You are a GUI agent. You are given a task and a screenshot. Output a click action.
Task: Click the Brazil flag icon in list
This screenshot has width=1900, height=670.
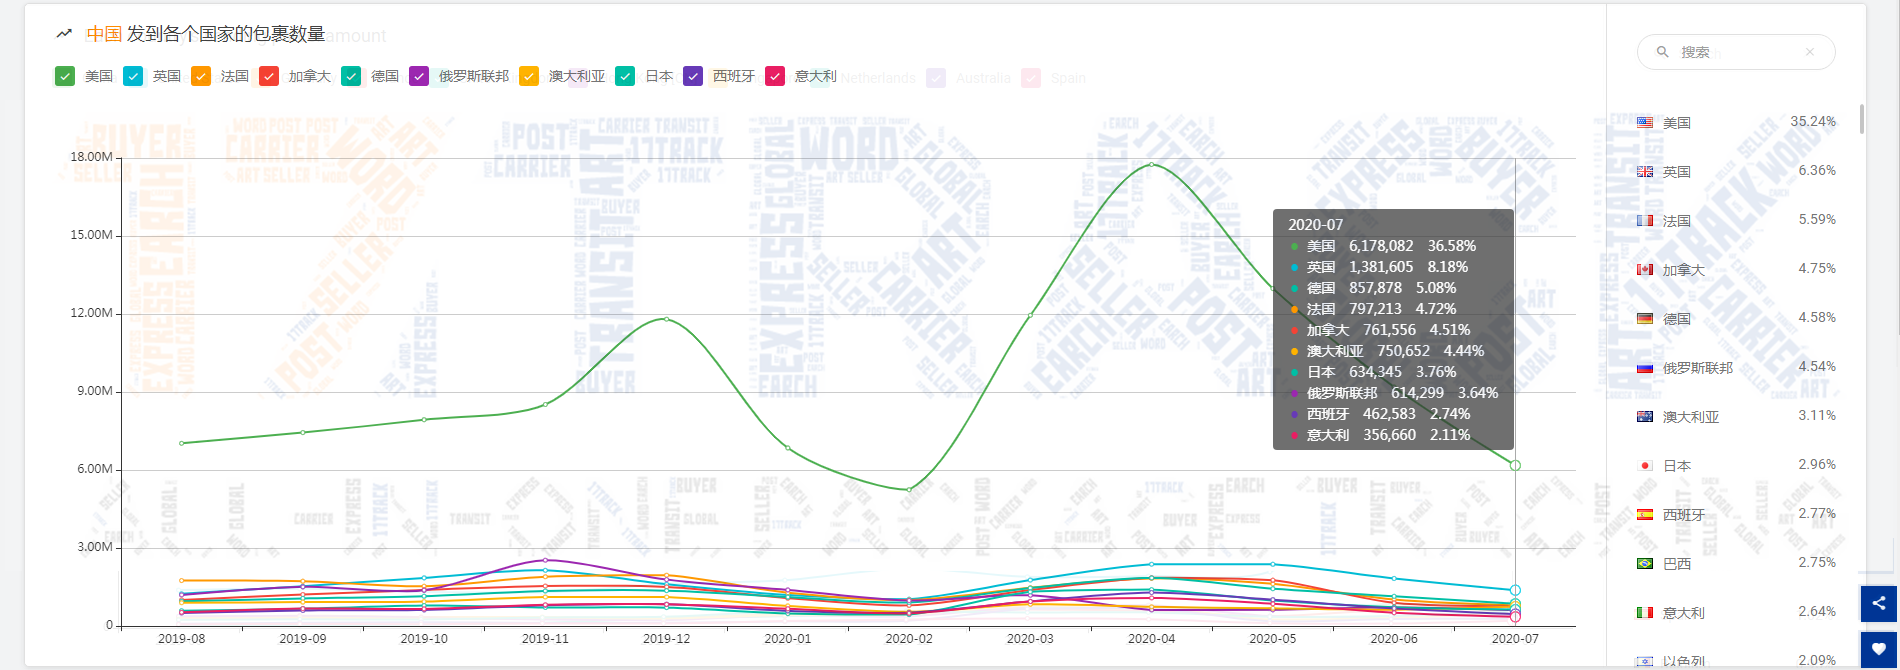(1645, 564)
